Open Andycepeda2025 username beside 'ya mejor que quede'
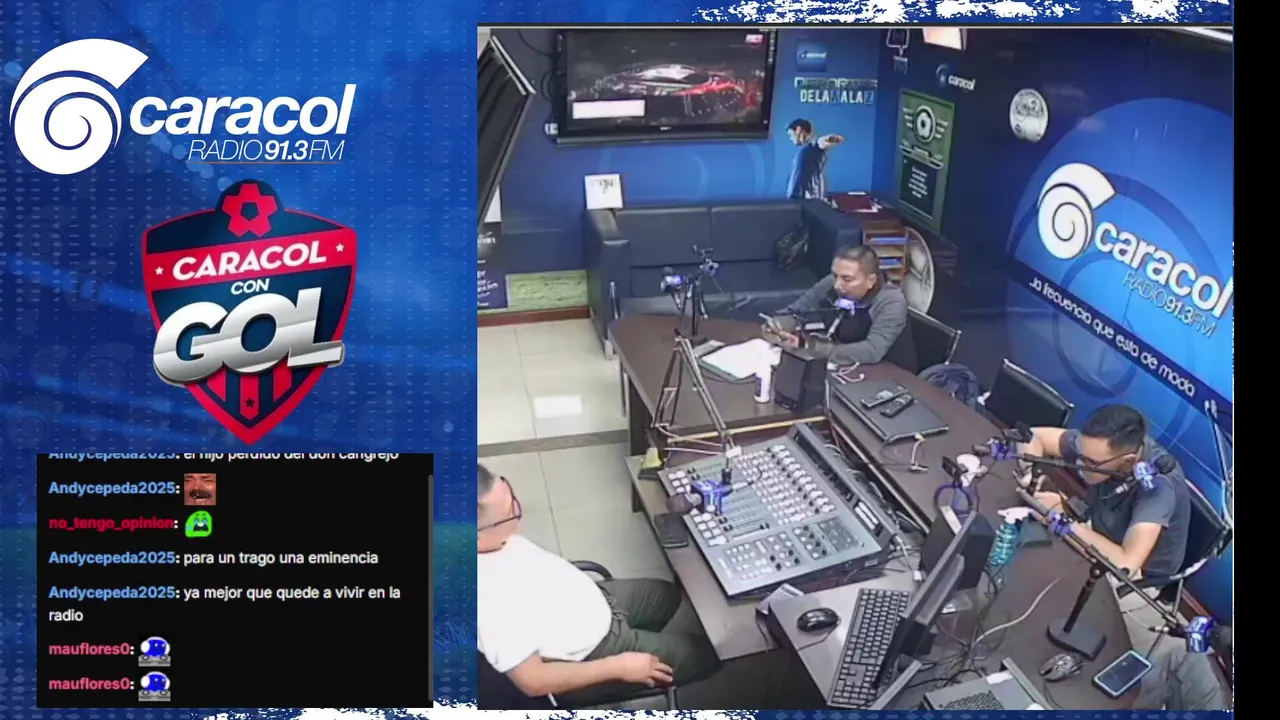This screenshot has height=720, width=1280. [x=112, y=592]
